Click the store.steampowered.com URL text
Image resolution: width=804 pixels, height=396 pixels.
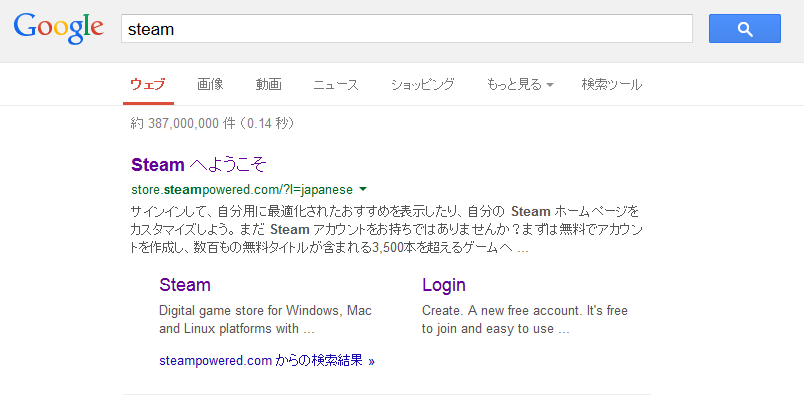click(x=242, y=190)
